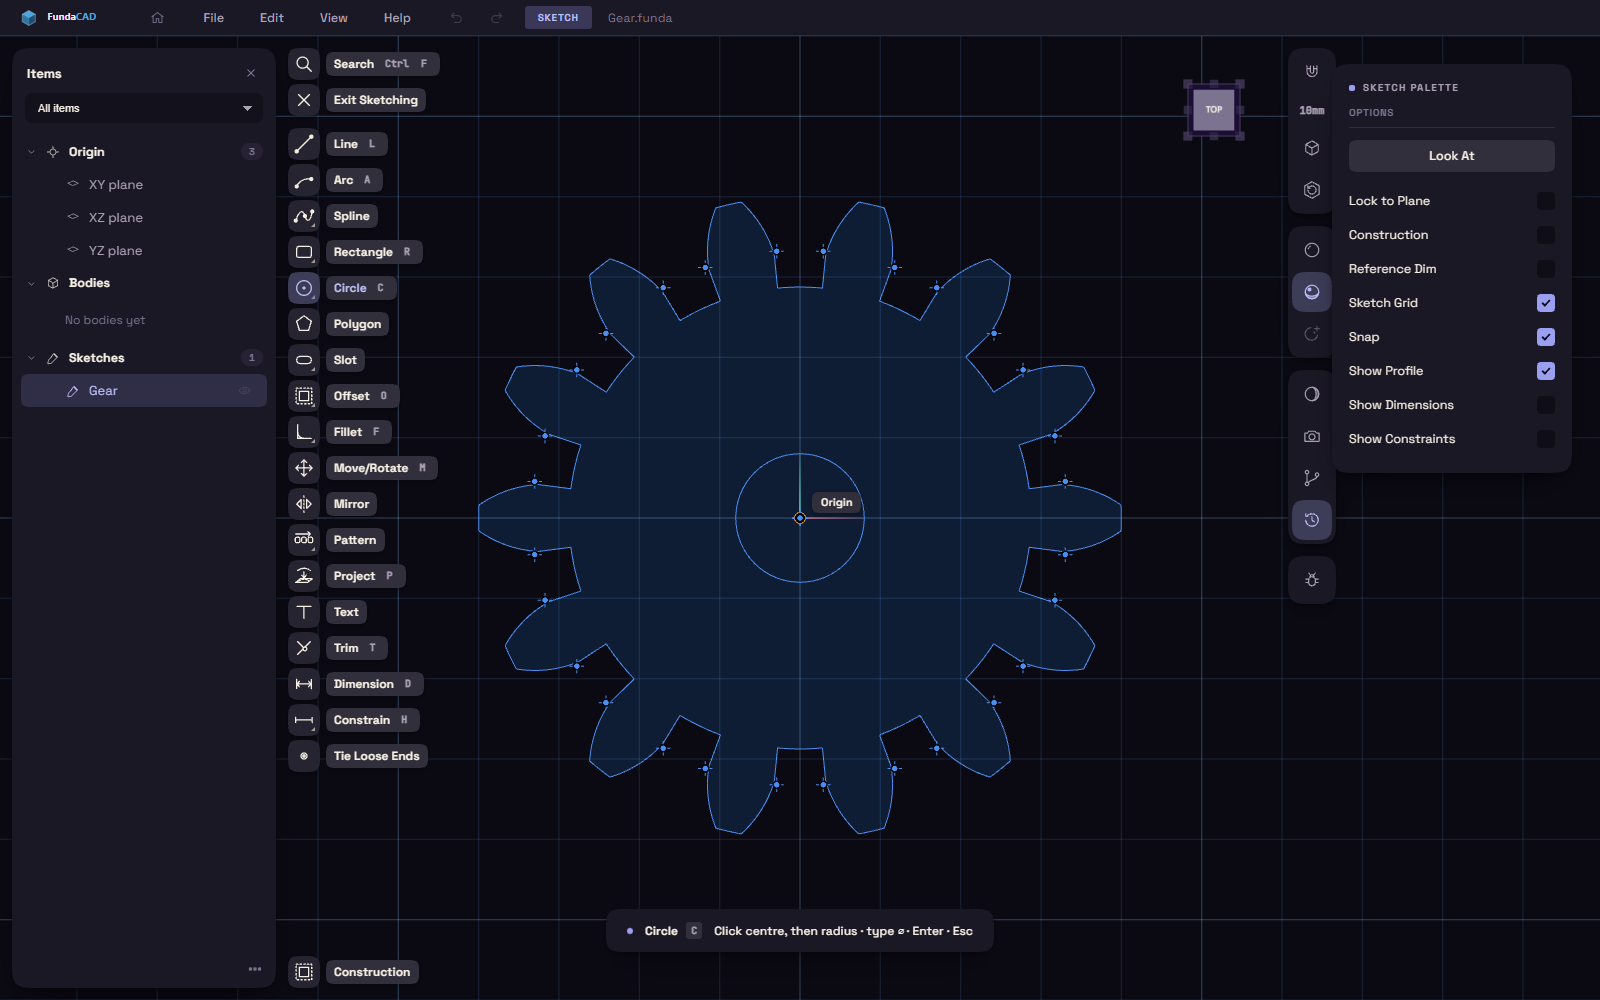
Task: Activate the Move/Rotate tool icon
Action: pos(304,468)
